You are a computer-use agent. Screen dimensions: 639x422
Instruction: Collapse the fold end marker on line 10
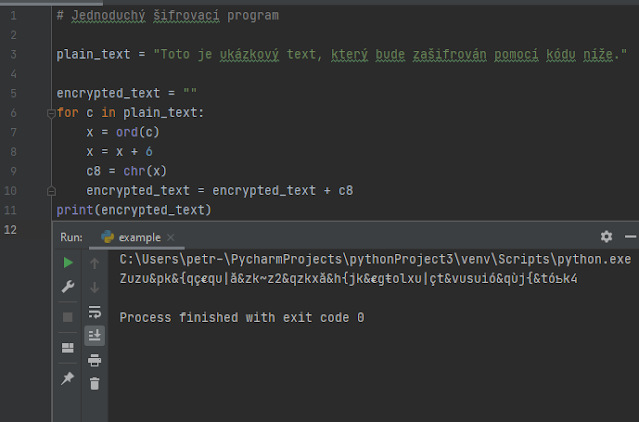point(51,191)
